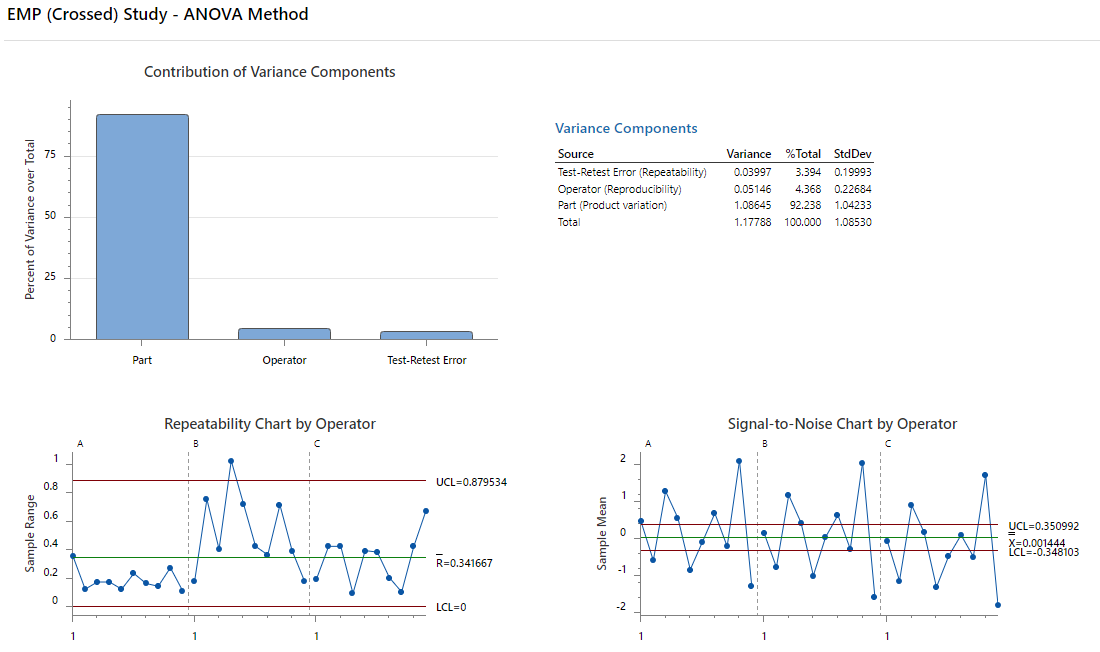Click the Operator bar in the contribution chart
The image size is (1100, 652).
click(284, 332)
